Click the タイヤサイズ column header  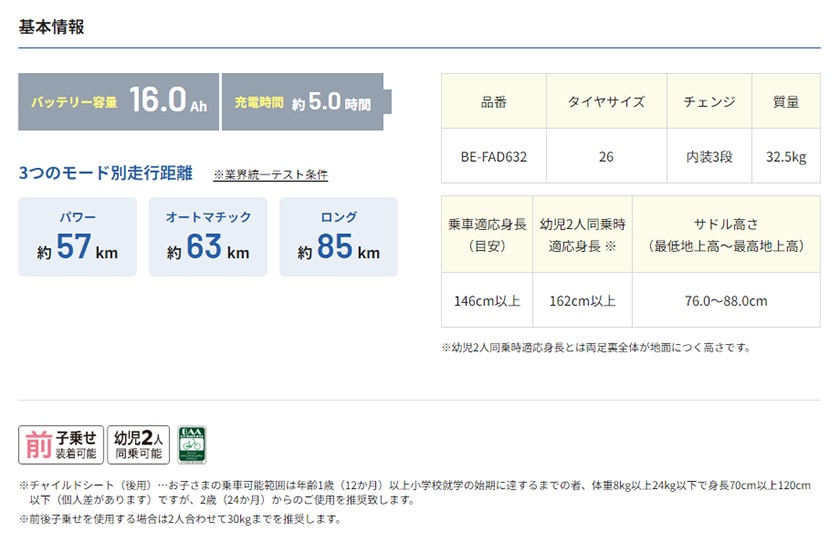click(606, 101)
